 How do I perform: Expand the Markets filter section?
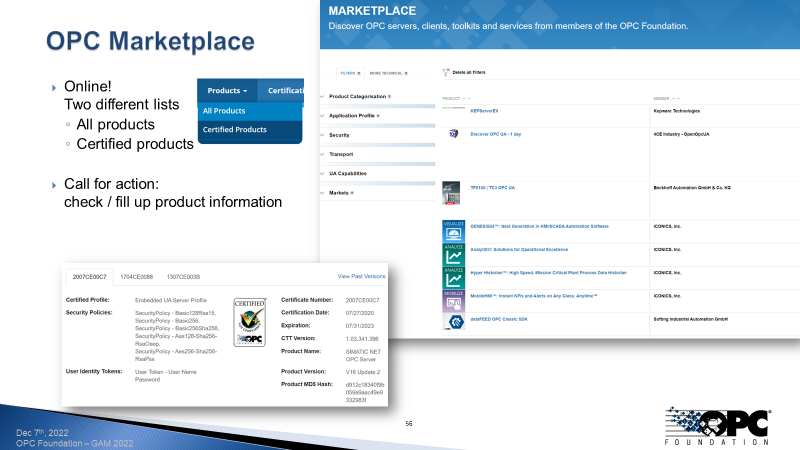[341, 193]
